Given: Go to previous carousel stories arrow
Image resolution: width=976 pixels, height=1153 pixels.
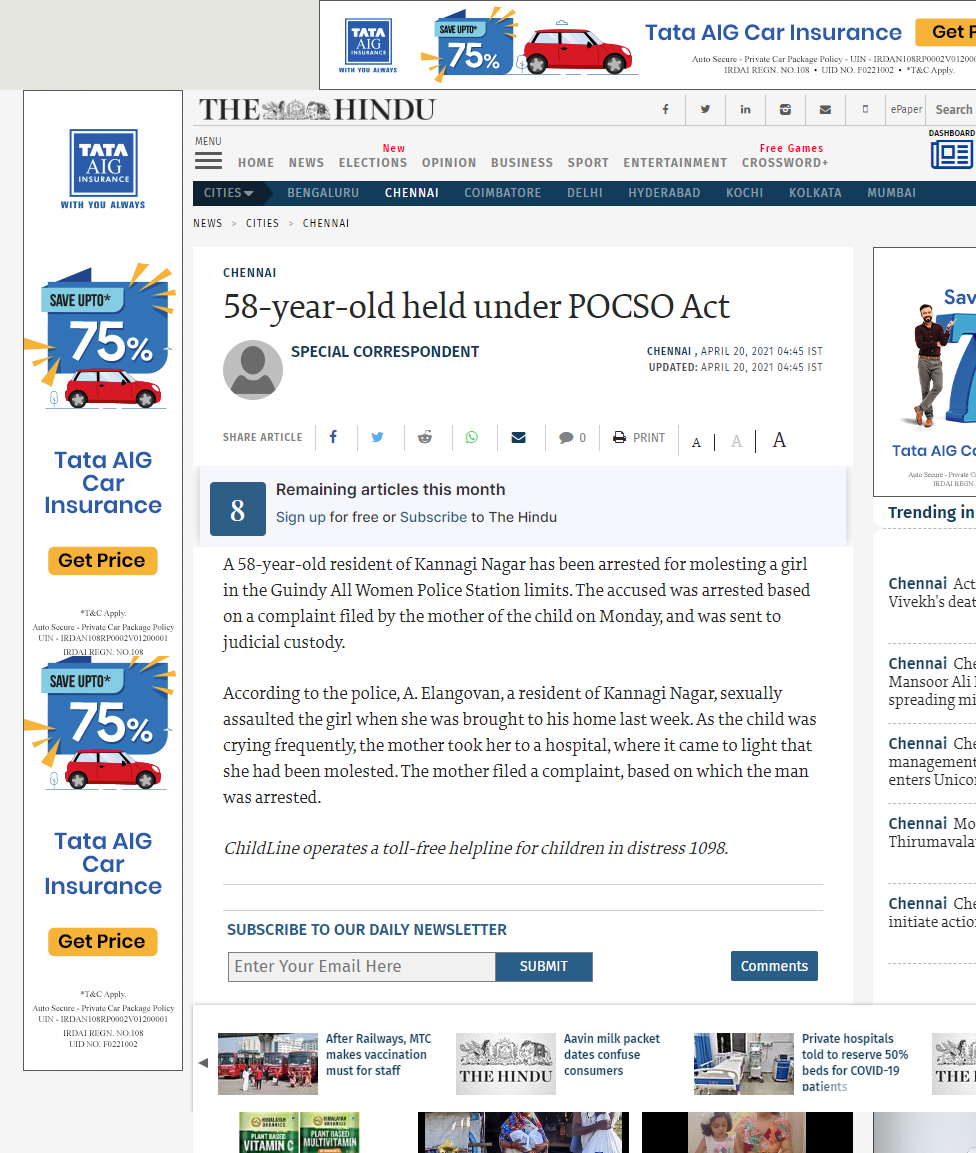Looking at the screenshot, I should pyautogui.click(x=204, y=1063).
